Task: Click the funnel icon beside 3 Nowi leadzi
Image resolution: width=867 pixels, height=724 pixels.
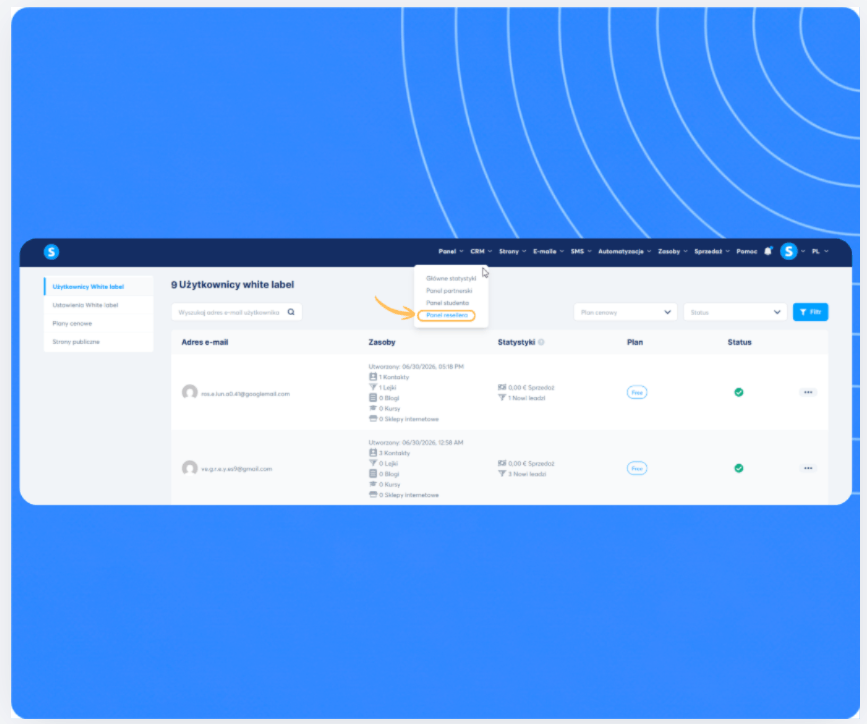Action: tap(502, 473)
